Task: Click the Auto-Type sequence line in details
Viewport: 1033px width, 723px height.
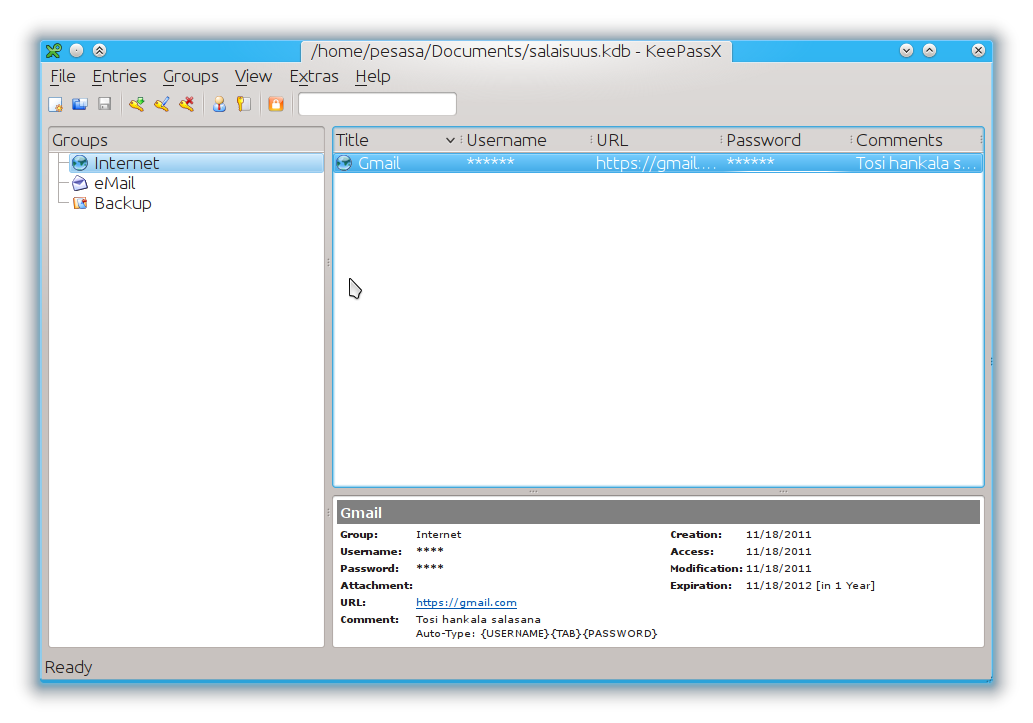Action: (536, 633)
